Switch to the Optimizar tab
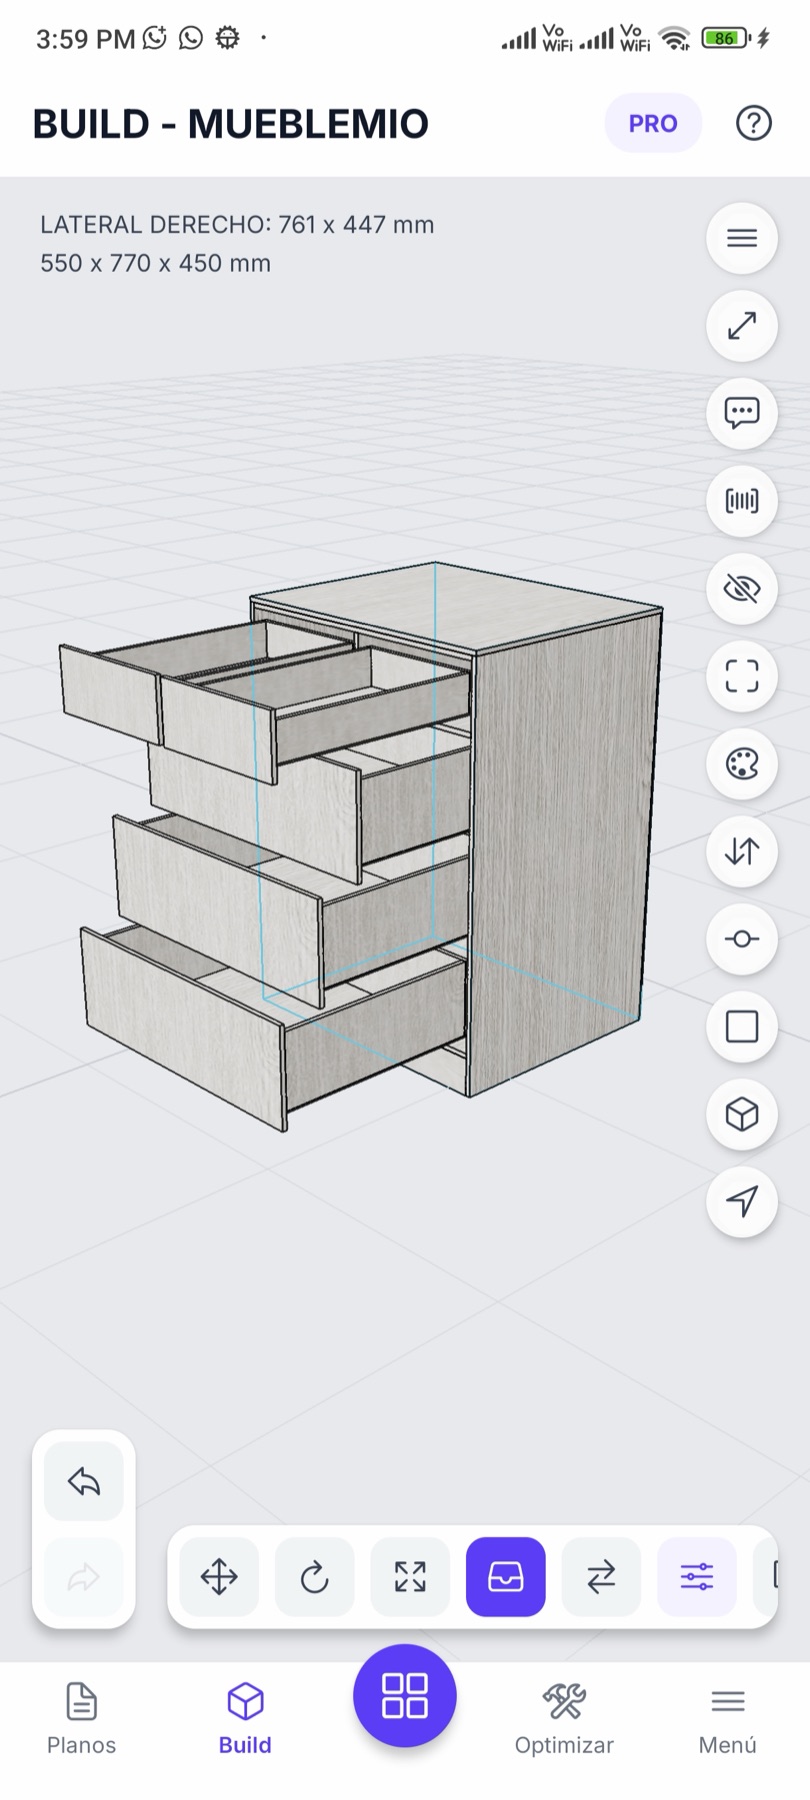This screenshot has width=810, height=1800. [564, 1720]
